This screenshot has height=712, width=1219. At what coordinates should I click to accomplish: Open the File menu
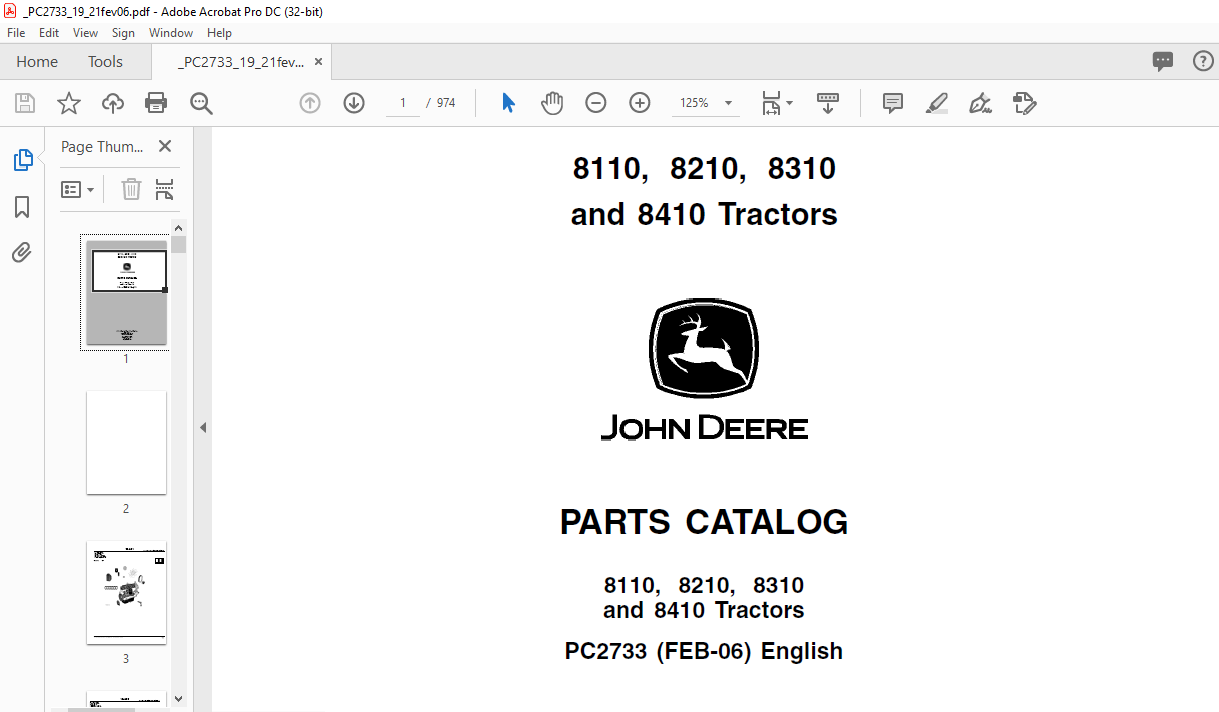point(16,33)
